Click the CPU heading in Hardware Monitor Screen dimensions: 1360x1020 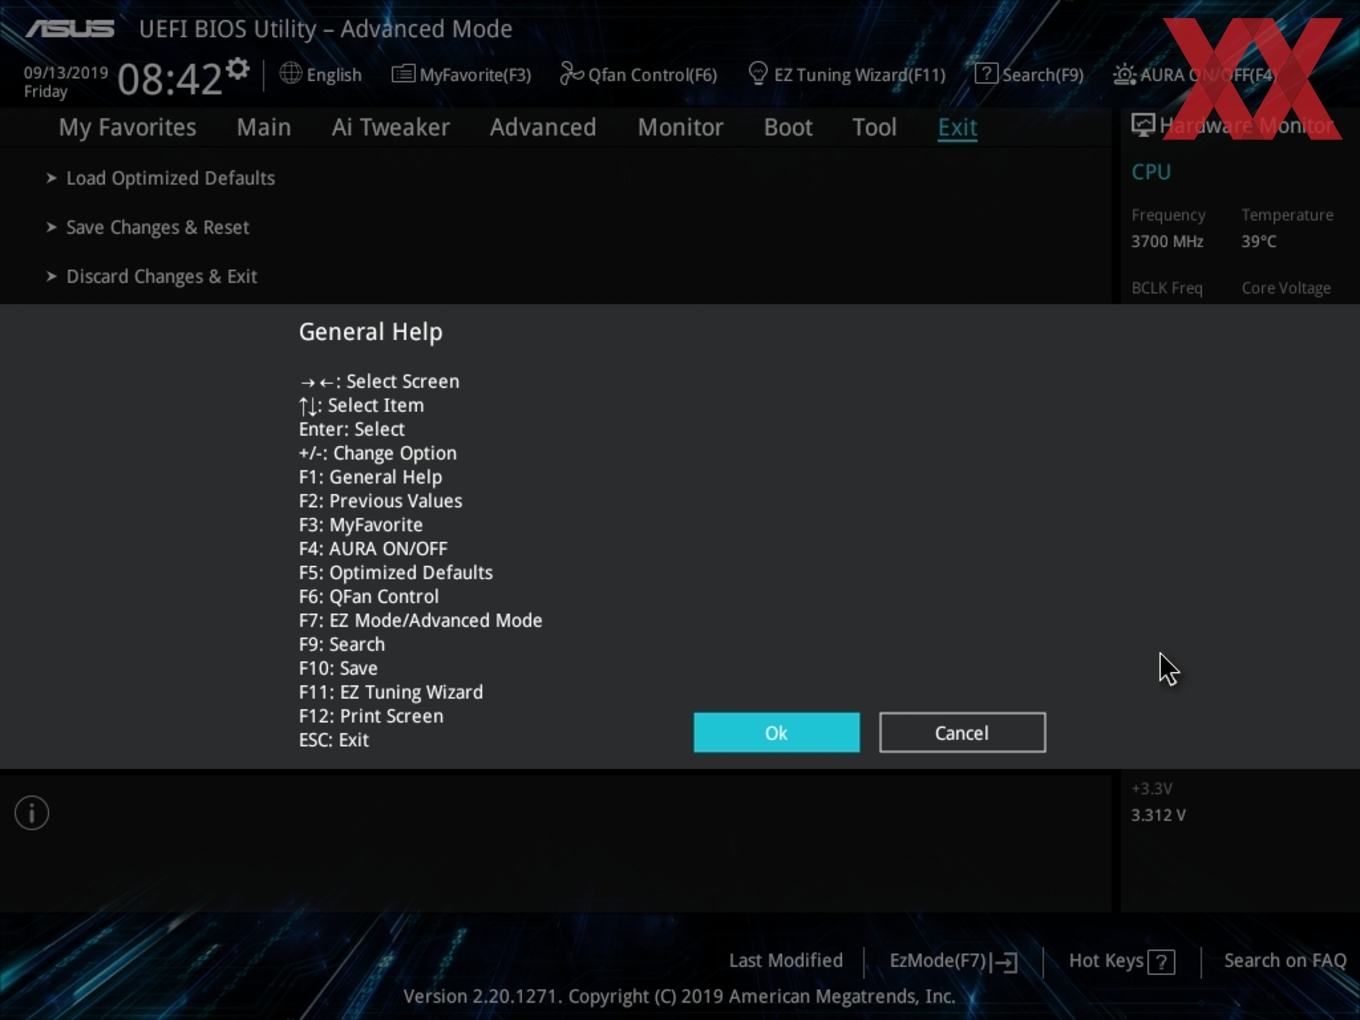[x=1151, y=172]
